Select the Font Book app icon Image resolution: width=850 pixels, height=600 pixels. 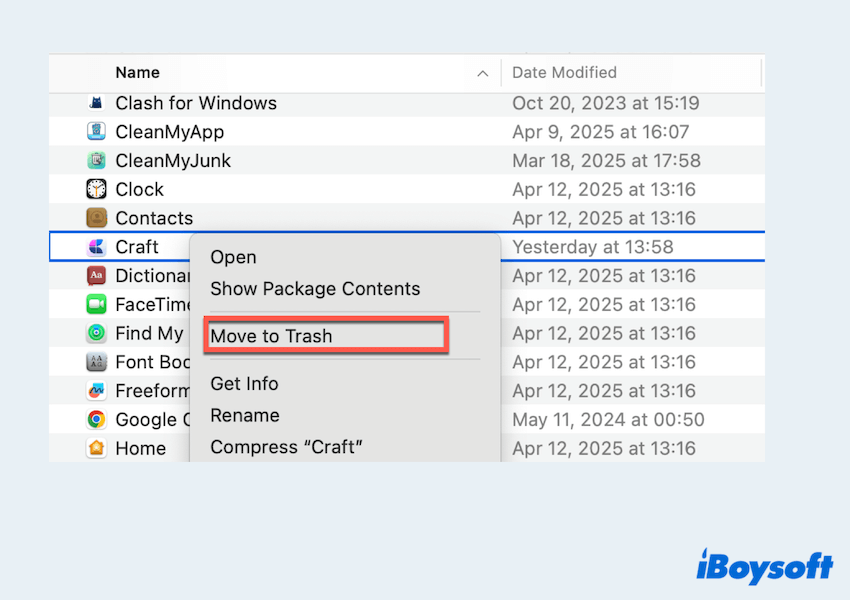click(x=96, y=362)
